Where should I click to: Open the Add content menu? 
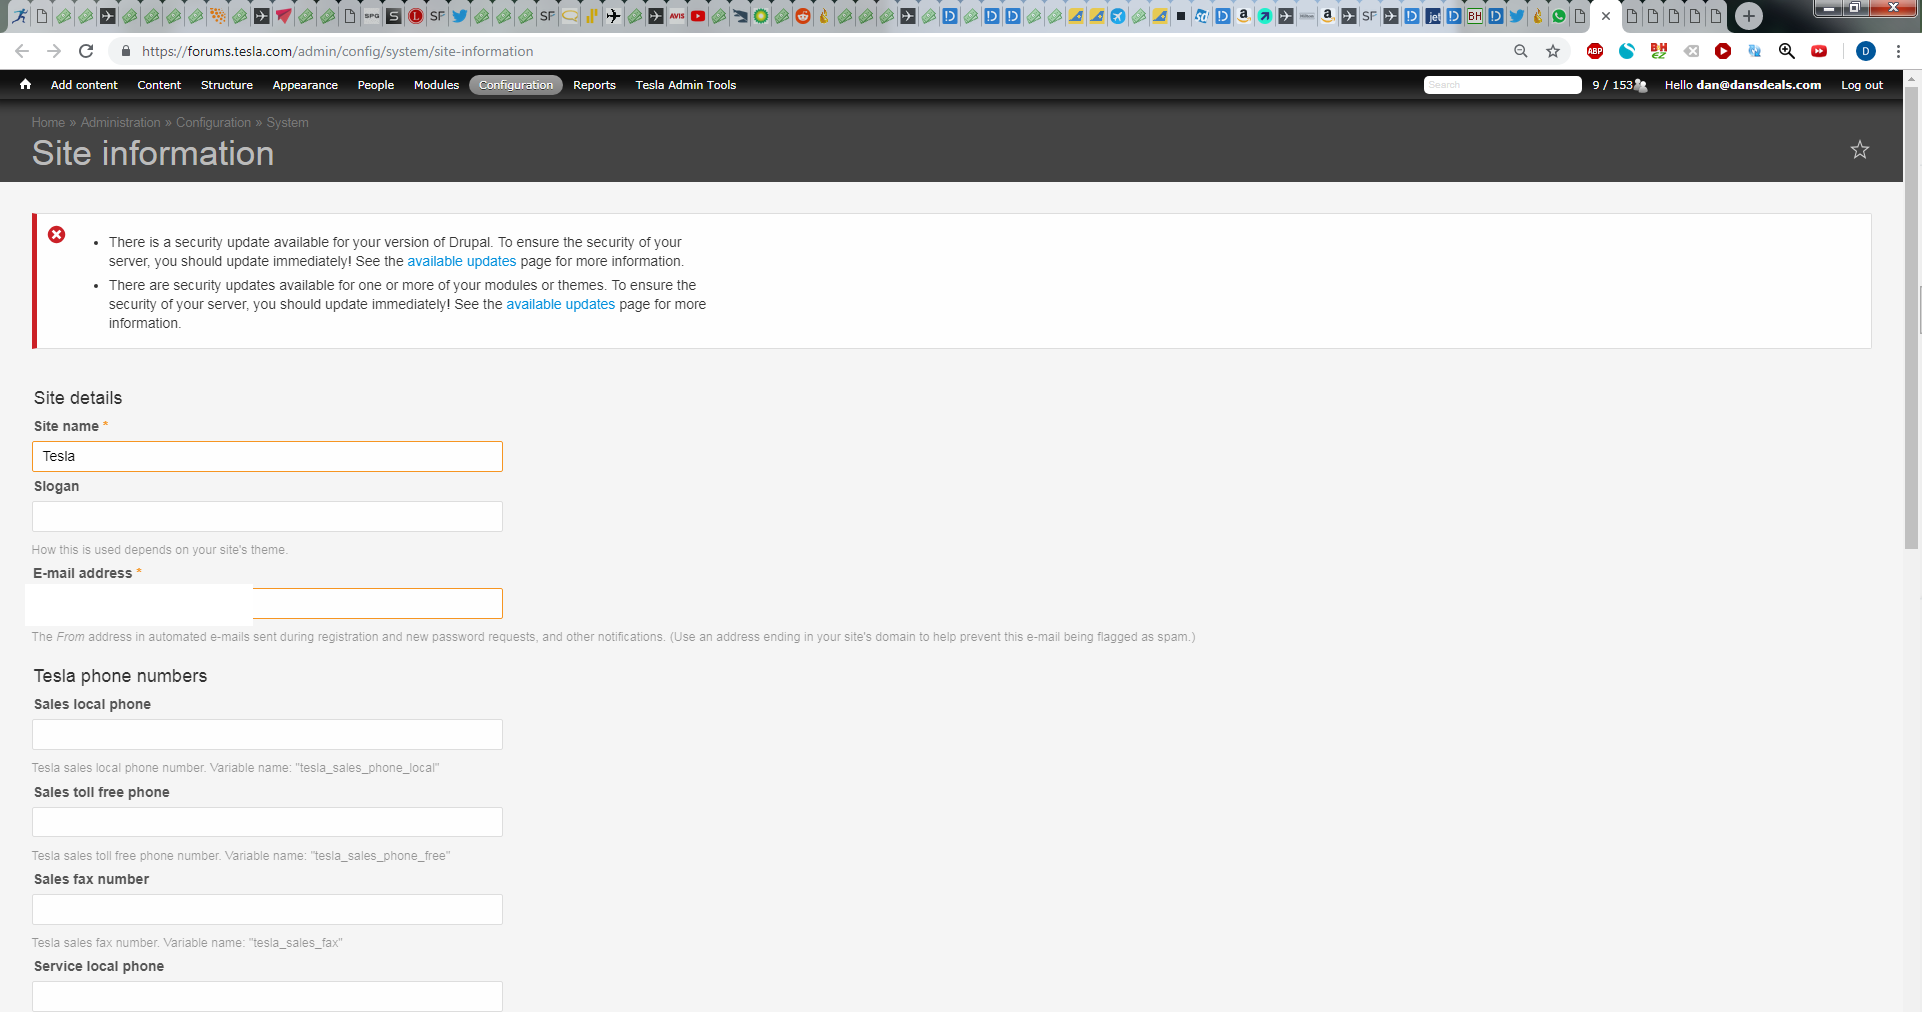tap(84, 85)
